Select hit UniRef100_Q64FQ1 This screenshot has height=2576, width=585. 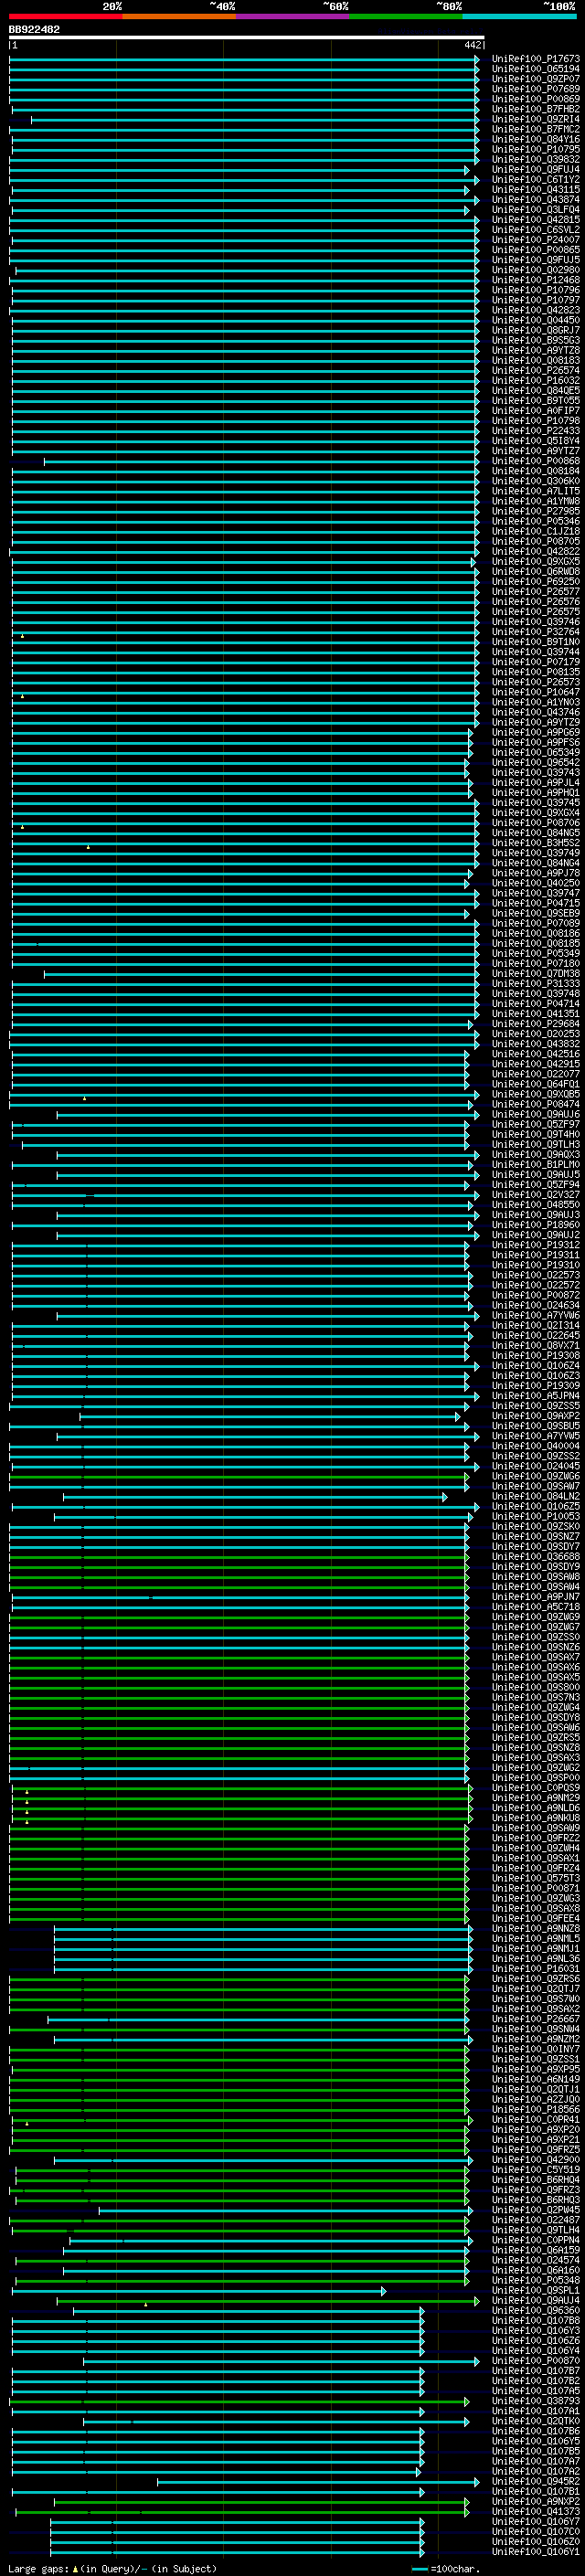pos(536,1084)
